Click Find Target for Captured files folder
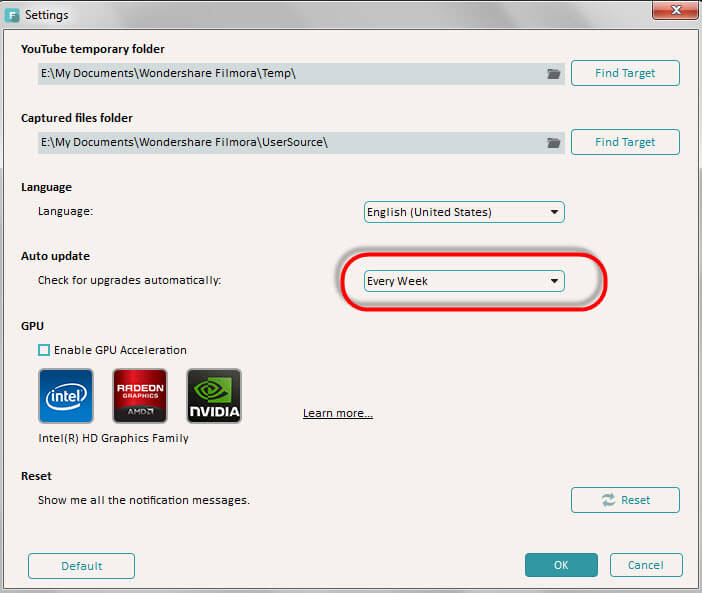The image size is (702, 593). [625, 142]
